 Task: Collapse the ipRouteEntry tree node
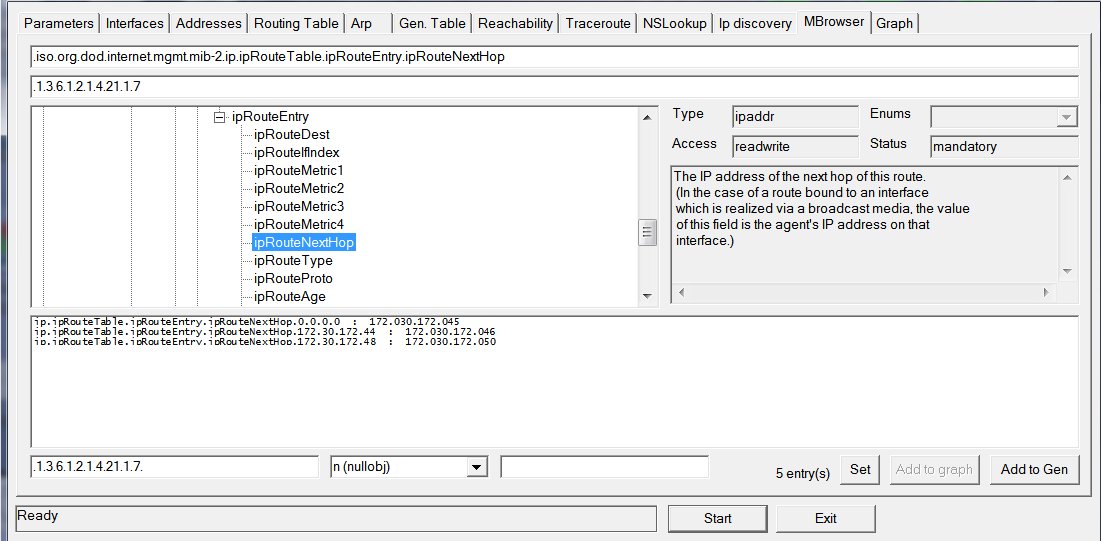pyautogui.click(x=220, y=117)
